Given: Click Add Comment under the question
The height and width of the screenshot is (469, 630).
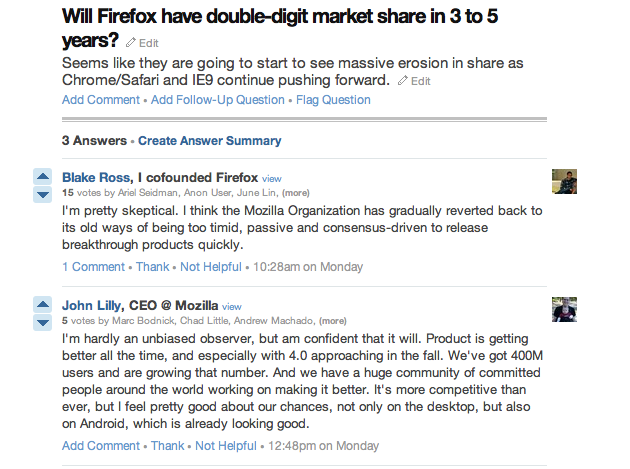Looking at the screenshot, I should tap(101, 100).
